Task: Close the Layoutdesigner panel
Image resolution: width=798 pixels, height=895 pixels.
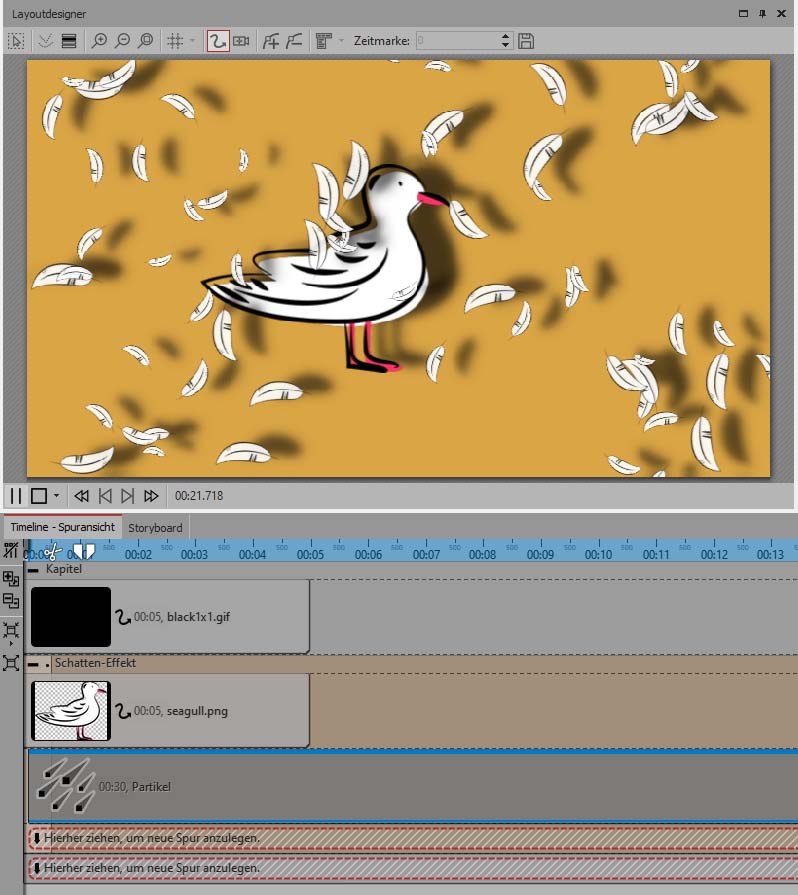Action: (781, 14)
